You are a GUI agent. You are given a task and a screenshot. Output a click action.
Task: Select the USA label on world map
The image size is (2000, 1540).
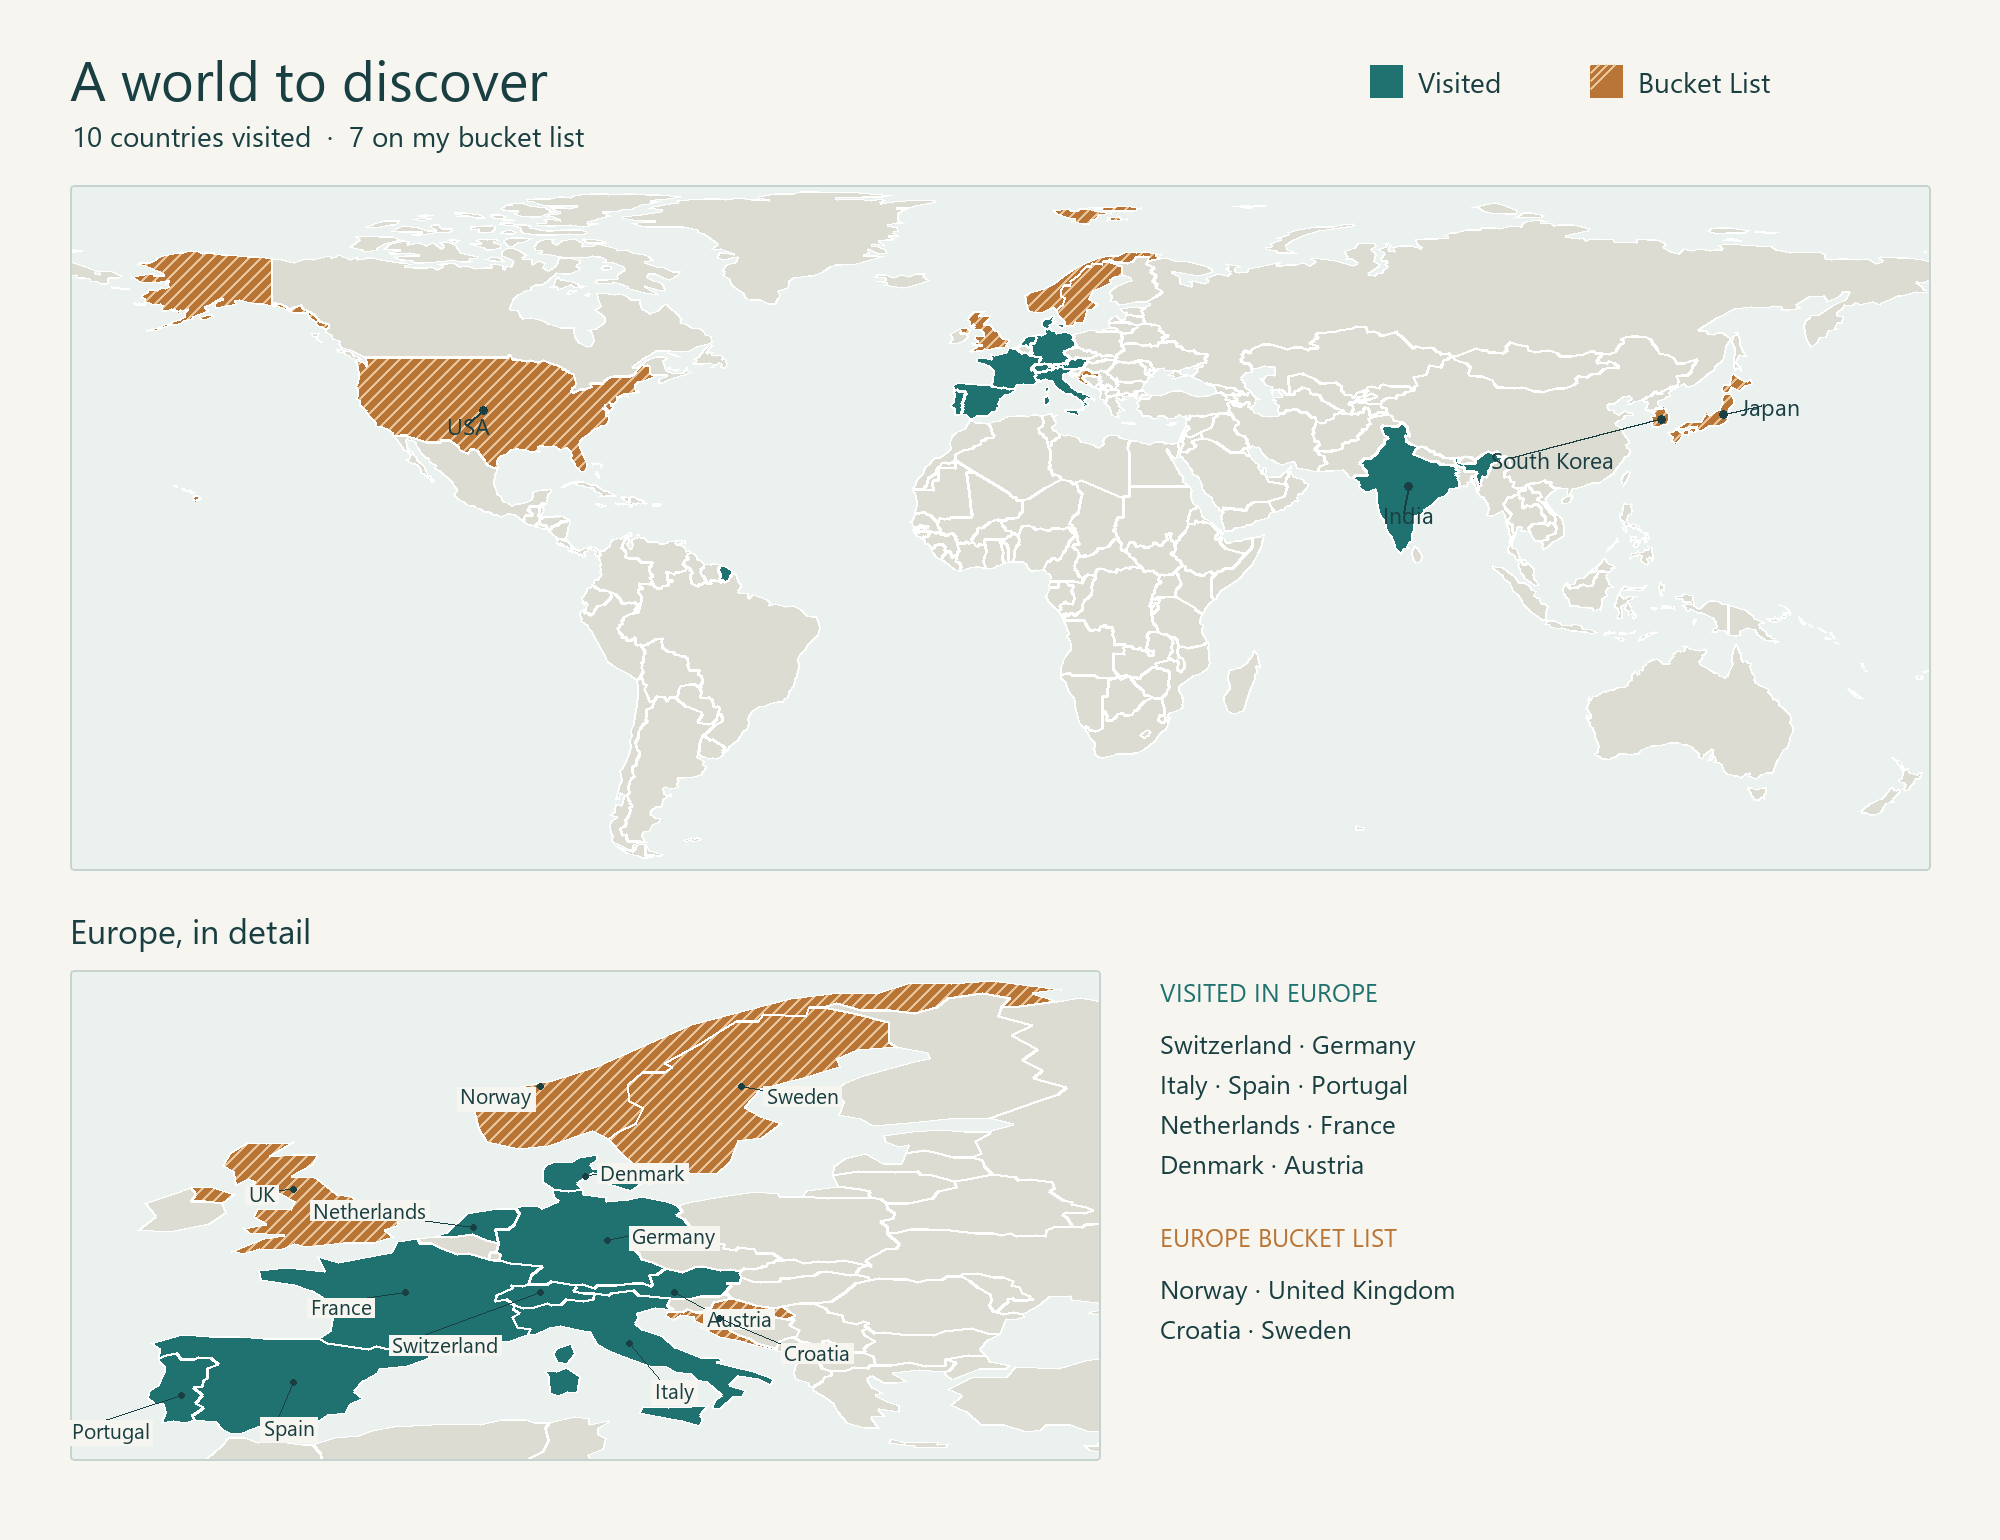tap(468, 428)
